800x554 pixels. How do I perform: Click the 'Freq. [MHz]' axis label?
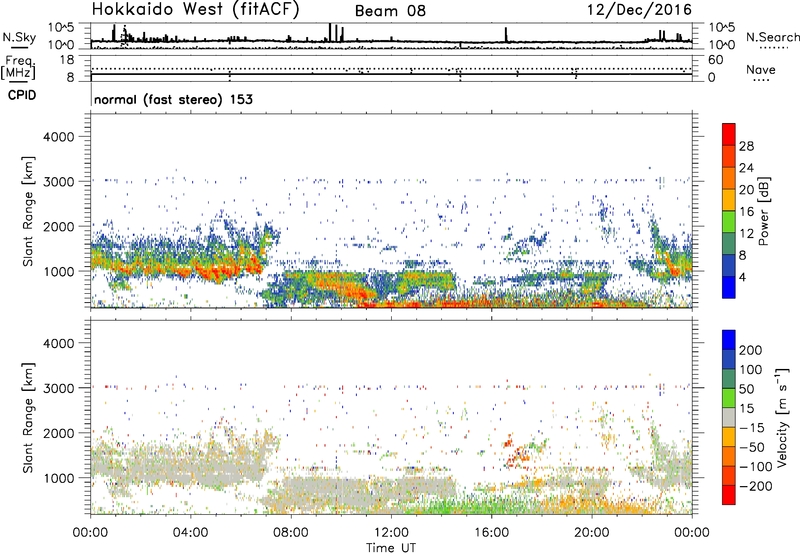click(x=18, y=68)
